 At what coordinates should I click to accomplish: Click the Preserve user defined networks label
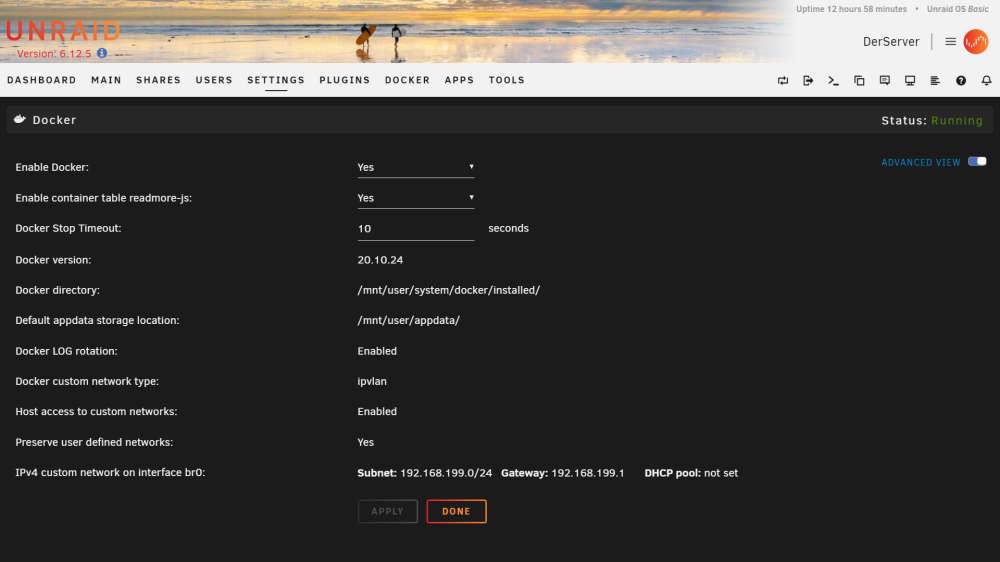(94, 442)
